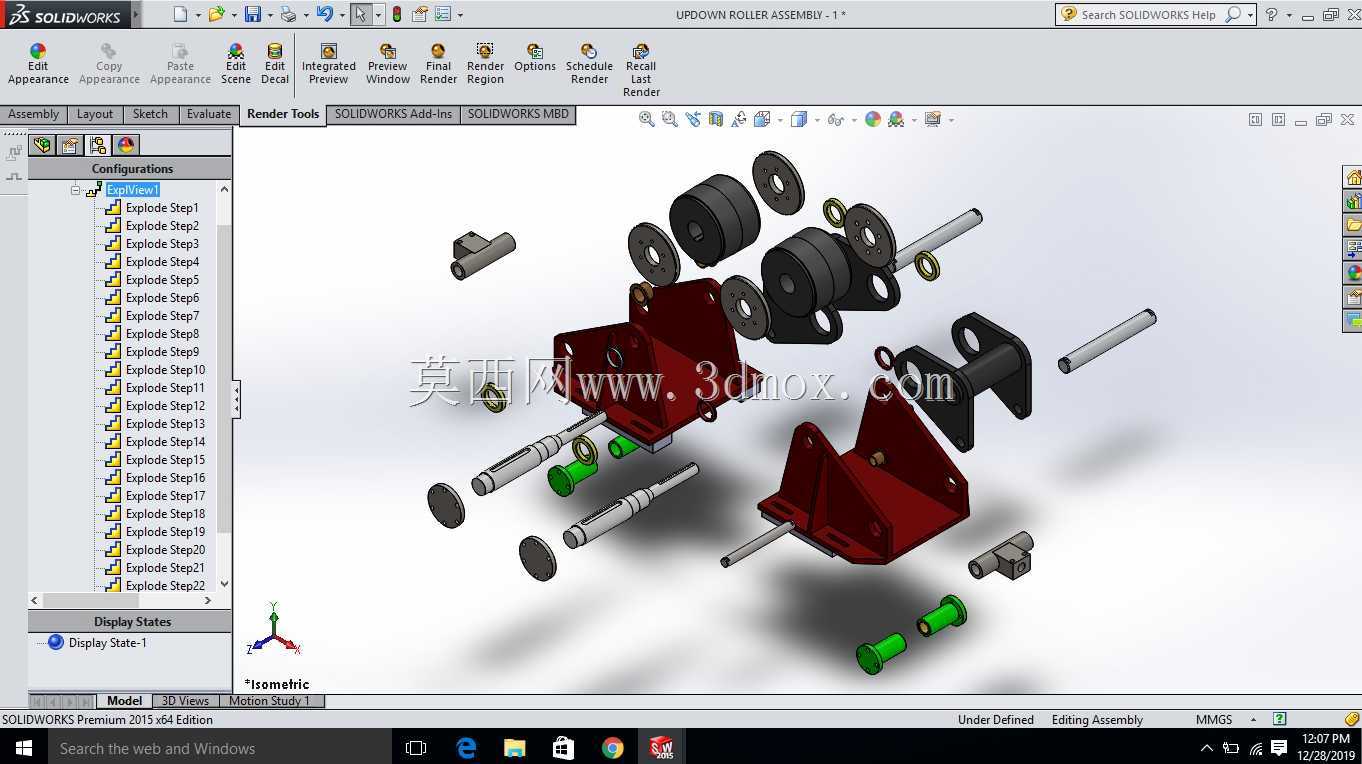Expand the Display Style dropdown arrow
Viewport: 1362px width, 764px height.
(816, 120)
